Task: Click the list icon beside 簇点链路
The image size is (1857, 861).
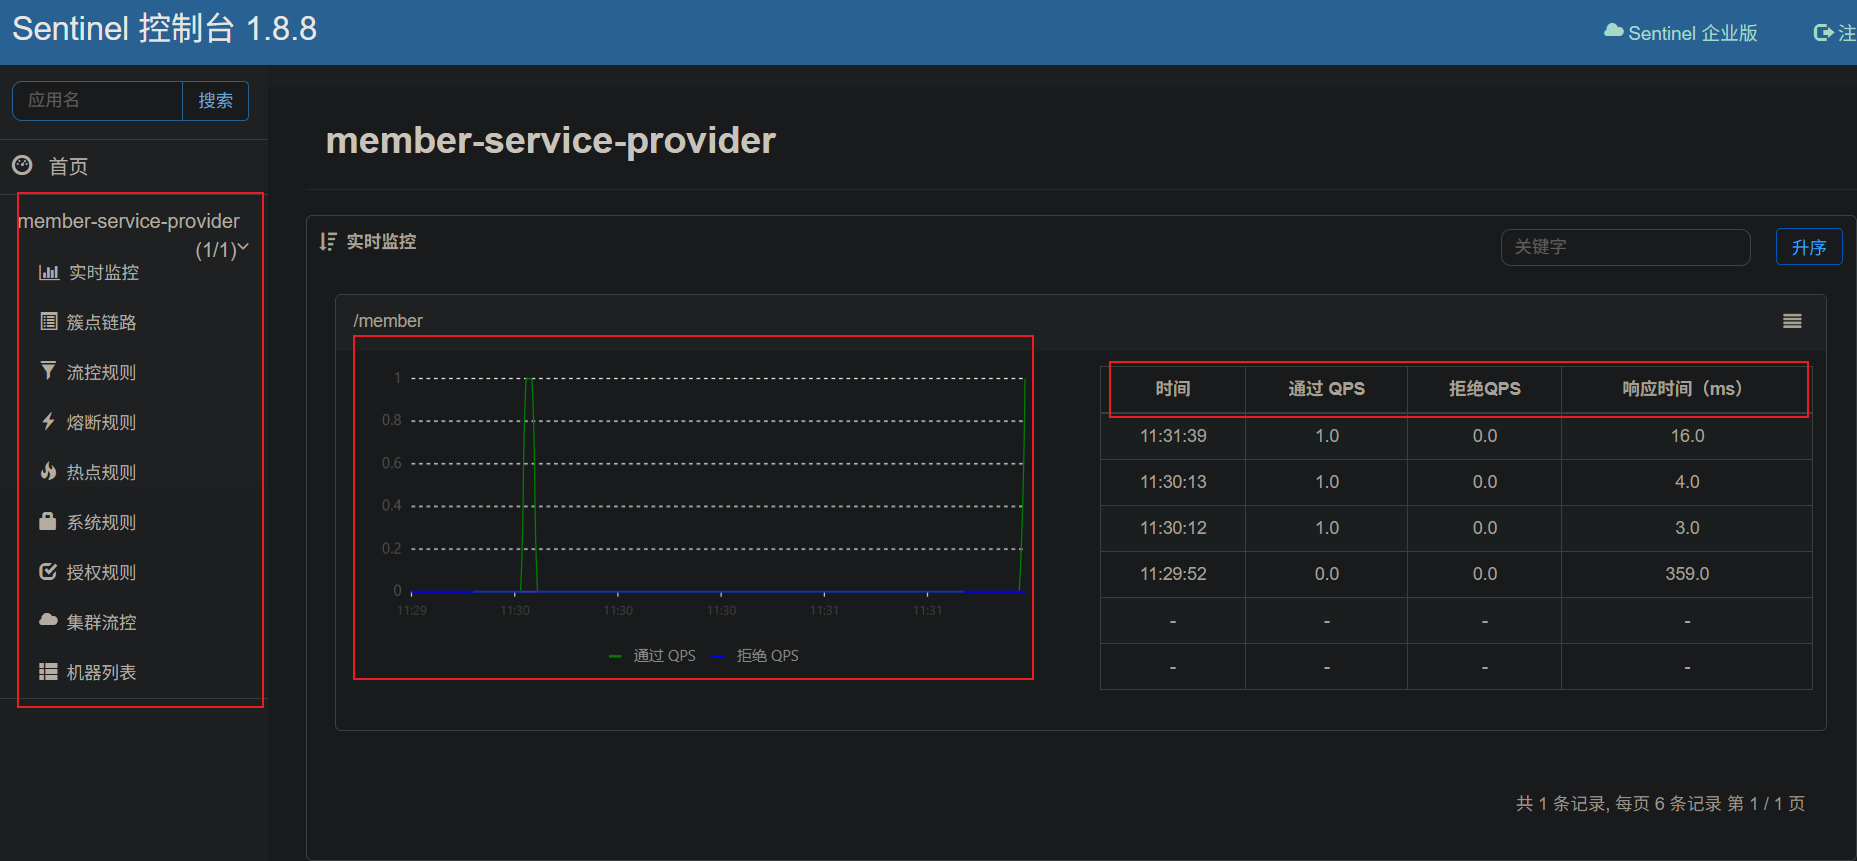Action: [x=48, y=322]
